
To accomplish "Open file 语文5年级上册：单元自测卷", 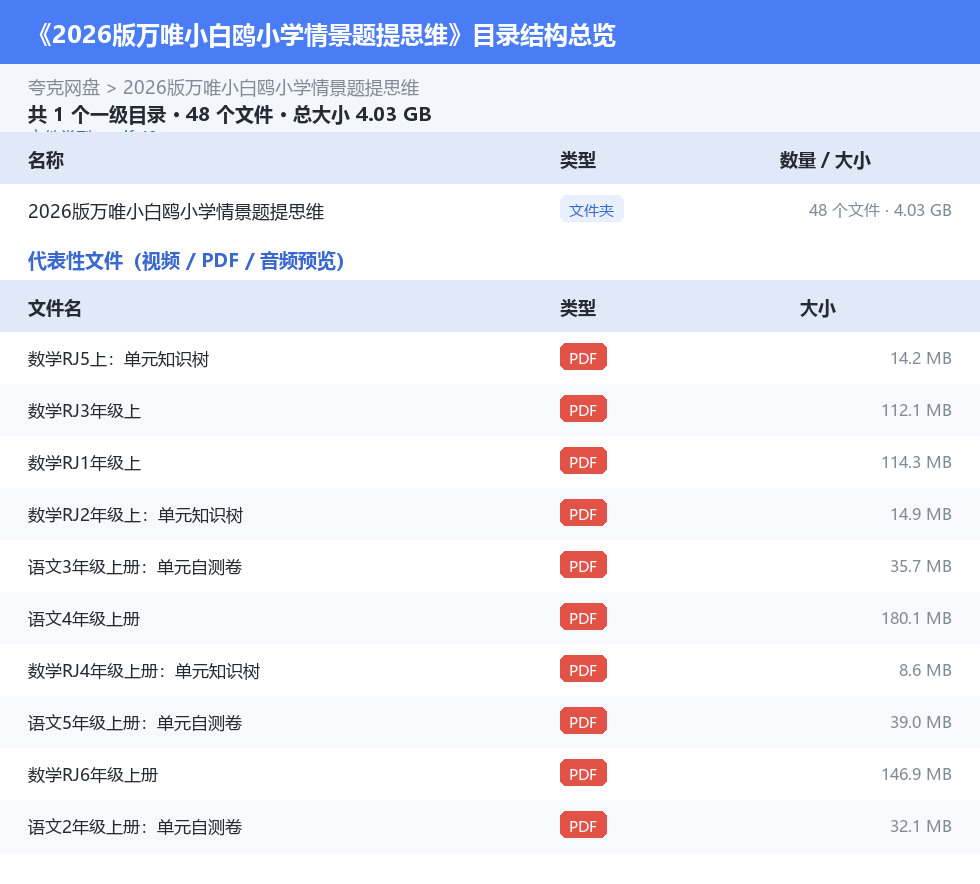I will point(135,723).
